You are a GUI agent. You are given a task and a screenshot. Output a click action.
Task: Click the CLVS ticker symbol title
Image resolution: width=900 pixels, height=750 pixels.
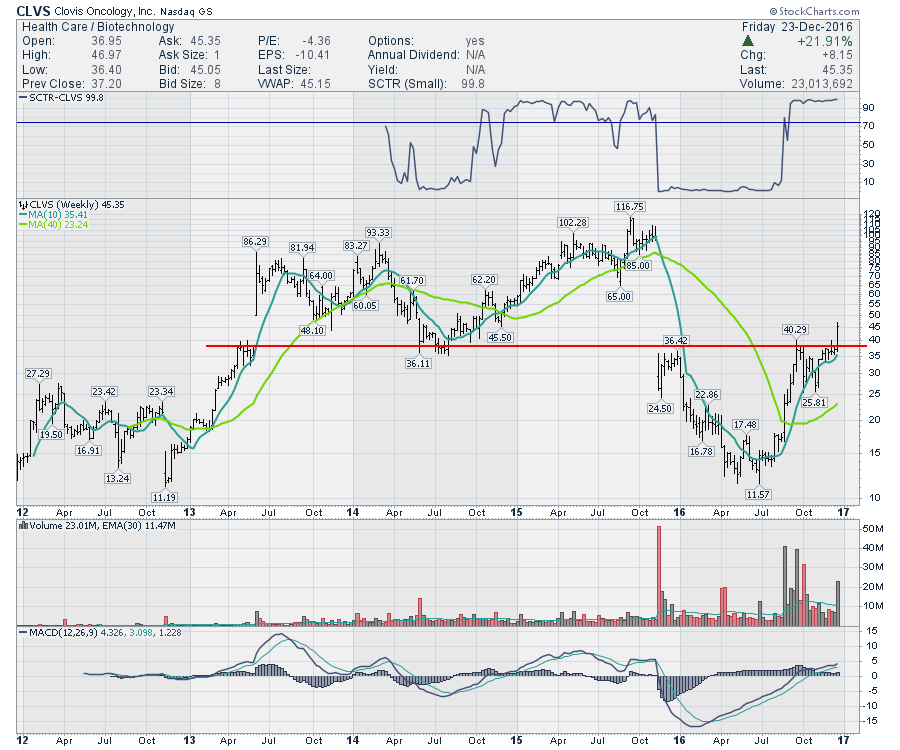pos(33,11)
